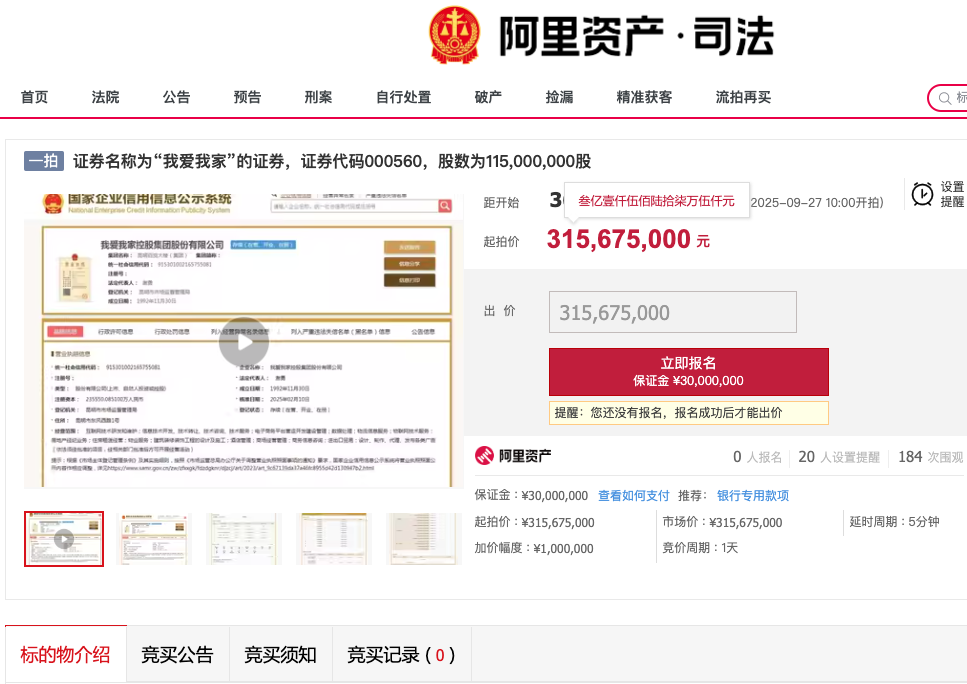
Task: Click the 立即报名 deposit button
Action: pos(689,372)
